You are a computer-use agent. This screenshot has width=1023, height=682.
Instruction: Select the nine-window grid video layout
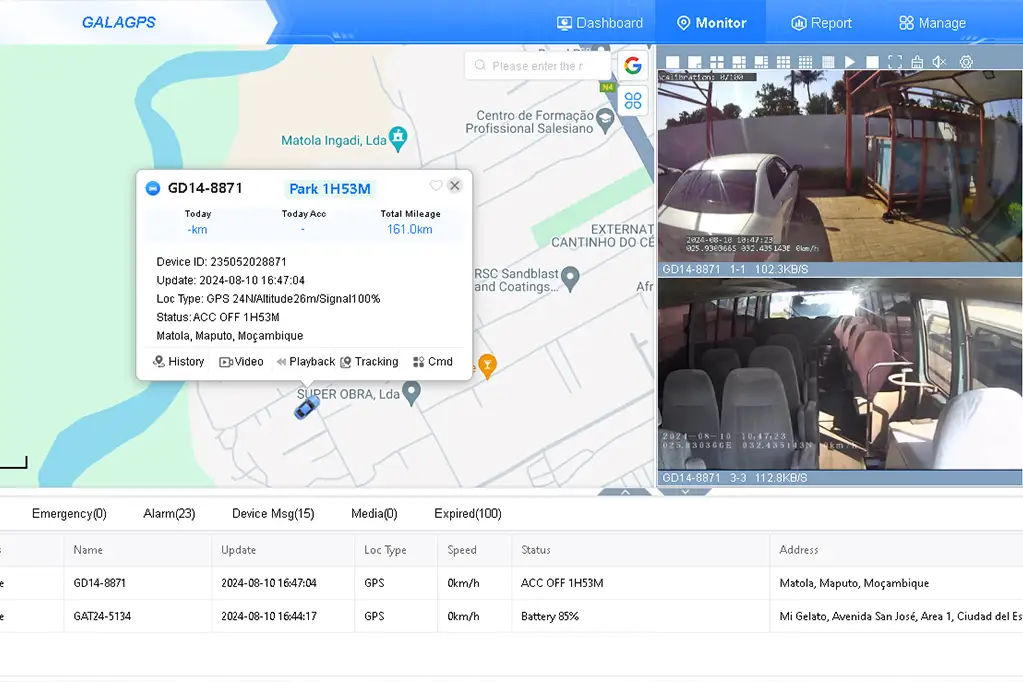[784, 62]
